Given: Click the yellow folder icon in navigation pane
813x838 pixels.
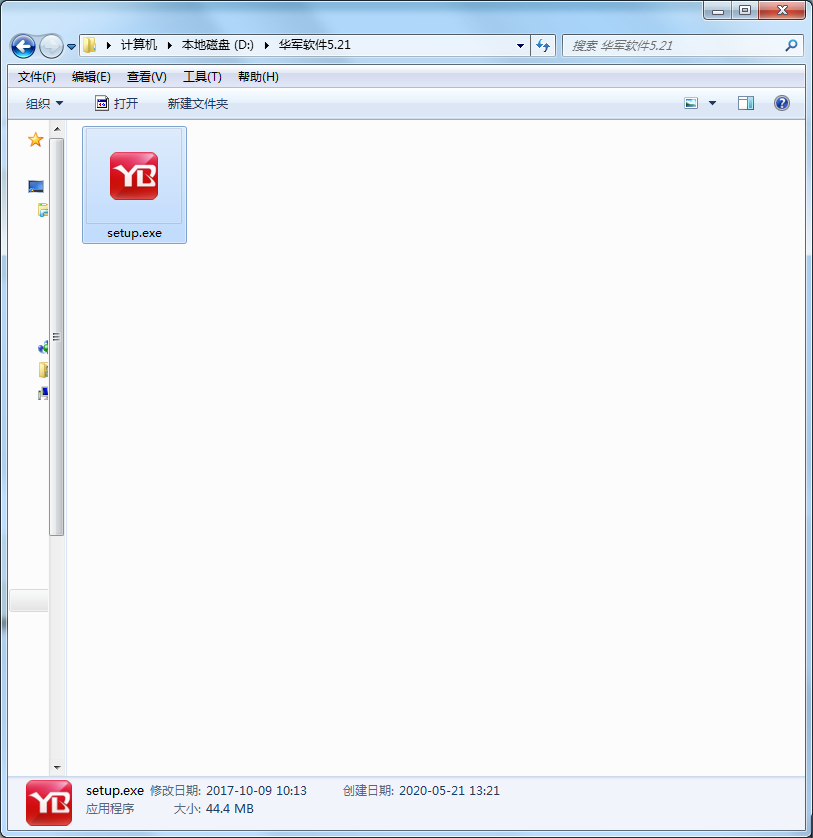Looking at the screenshot, I should 43,370.
